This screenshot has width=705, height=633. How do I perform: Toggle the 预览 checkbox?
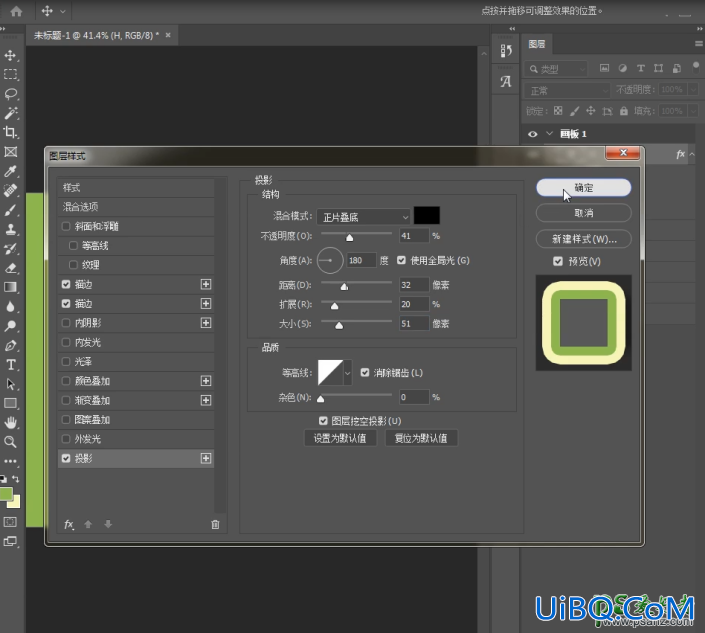(558, 261)
